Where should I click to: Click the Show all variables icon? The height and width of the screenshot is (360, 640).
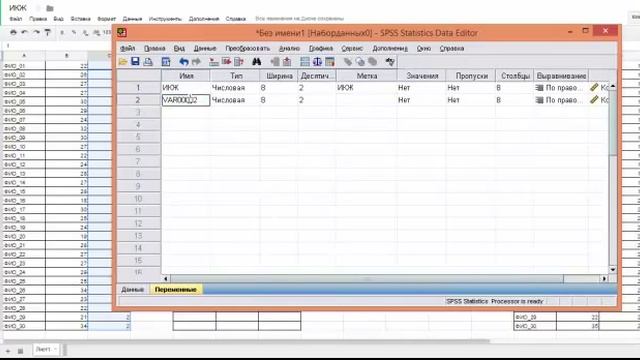[x=373, y=62]
